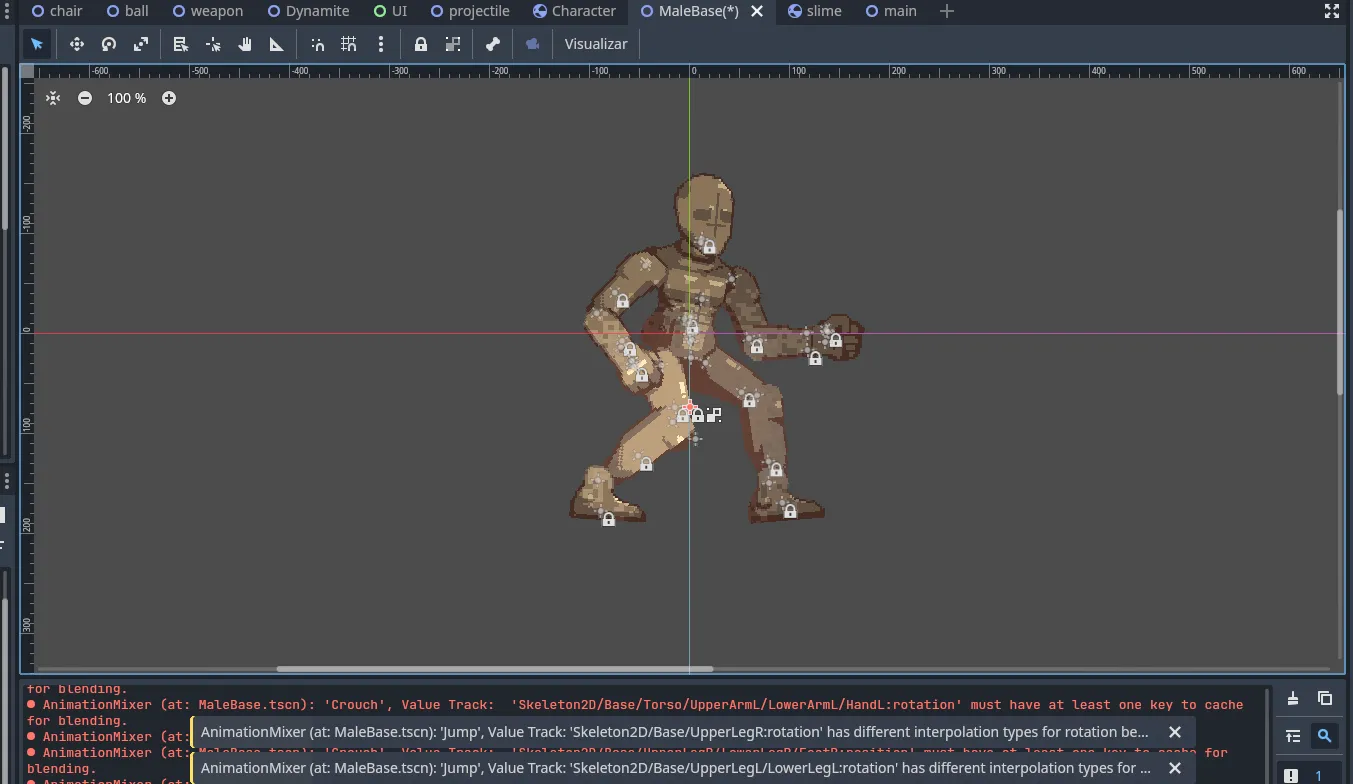Dismiss the Jump UpperLegR interpolation warning
Image resolution: width=1353 pixels, height=784 pixels.
[1174, 732]
